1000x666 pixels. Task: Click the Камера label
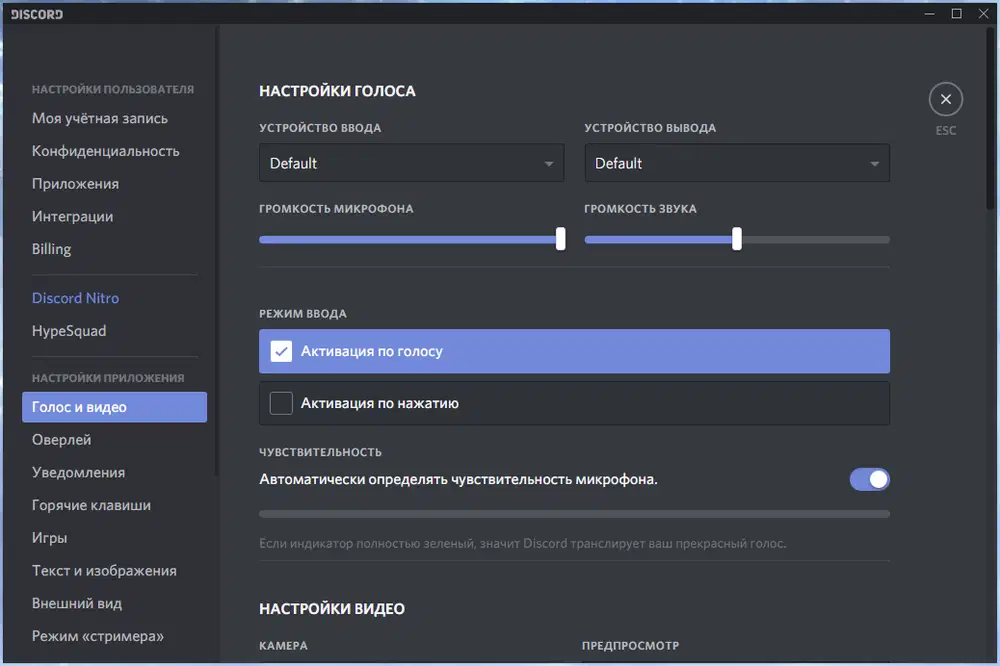tap(283, 646)
